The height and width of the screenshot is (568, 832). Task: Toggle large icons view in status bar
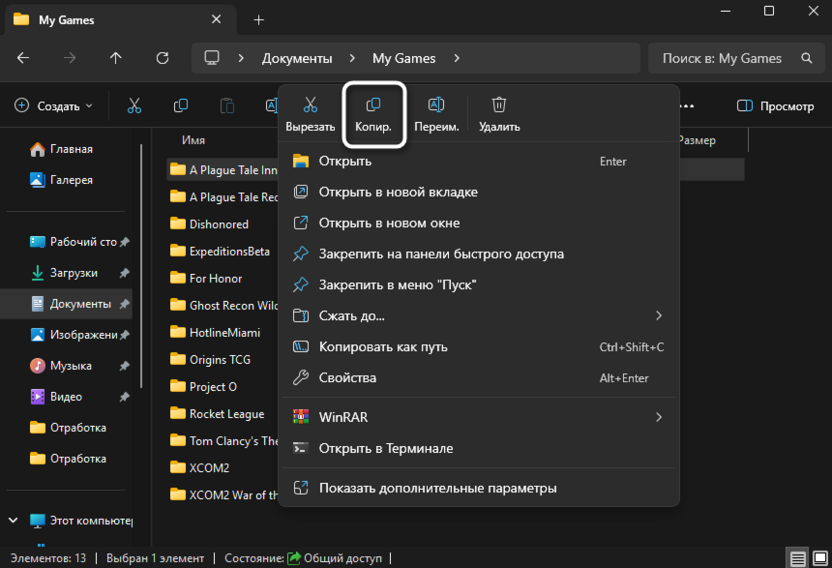click(820, 558)
